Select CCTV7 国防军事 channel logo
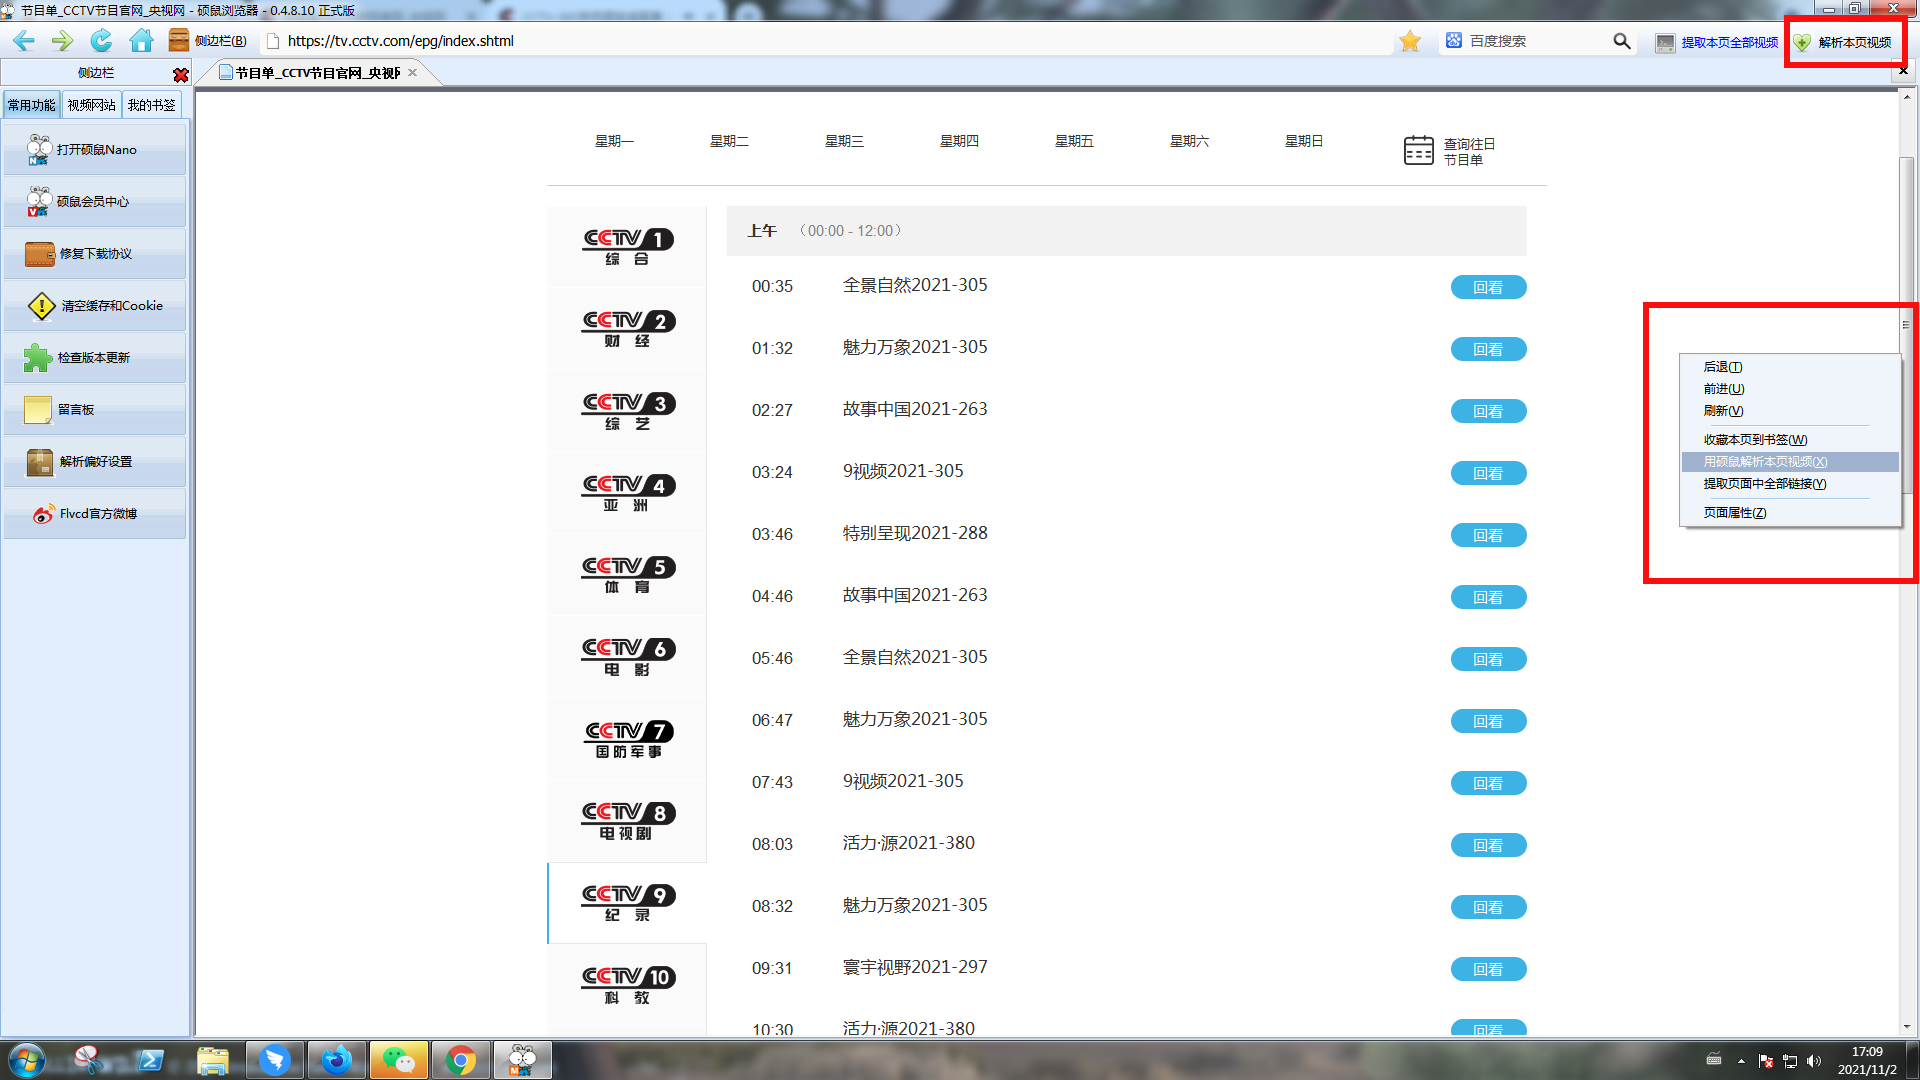This screenshot has width=1920, height=1080. coord(628,739)
